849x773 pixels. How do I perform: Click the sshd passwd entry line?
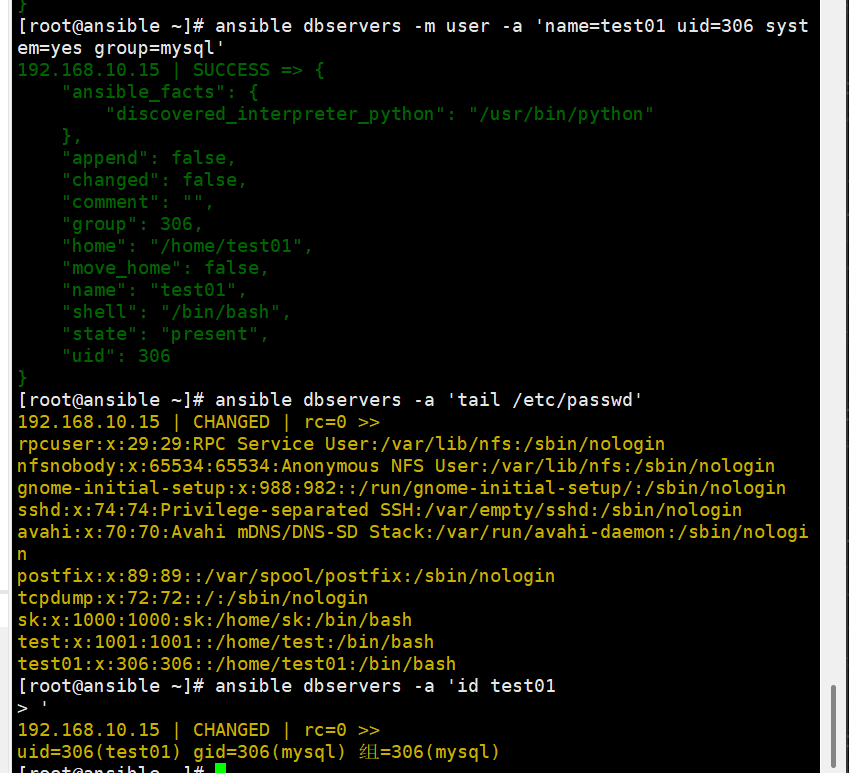(x=380, y=510)
